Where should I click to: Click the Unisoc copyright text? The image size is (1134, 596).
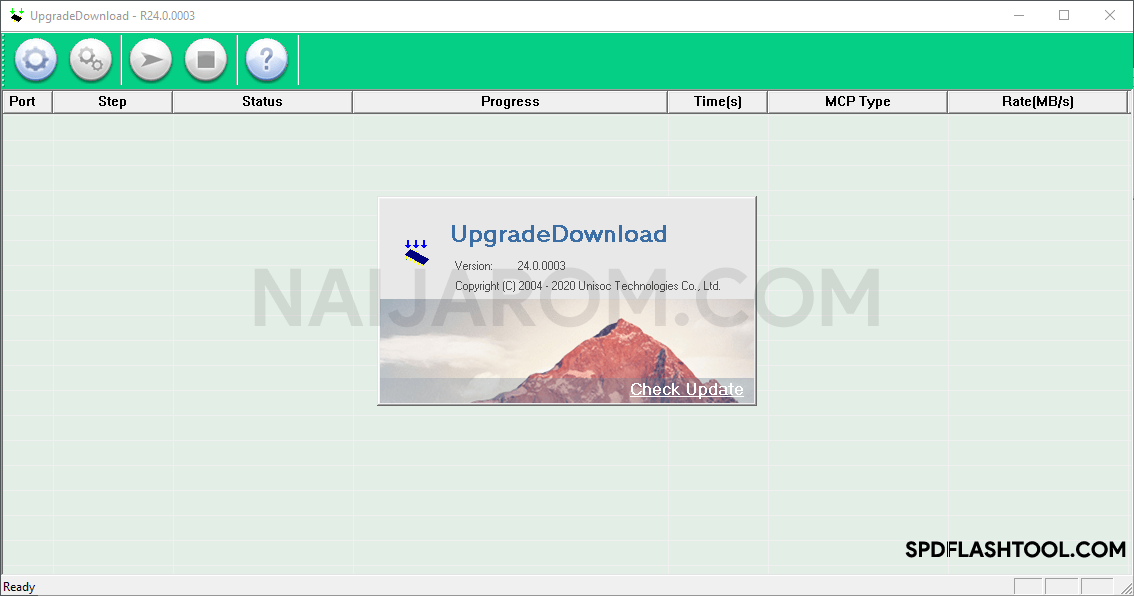(587, 286)
